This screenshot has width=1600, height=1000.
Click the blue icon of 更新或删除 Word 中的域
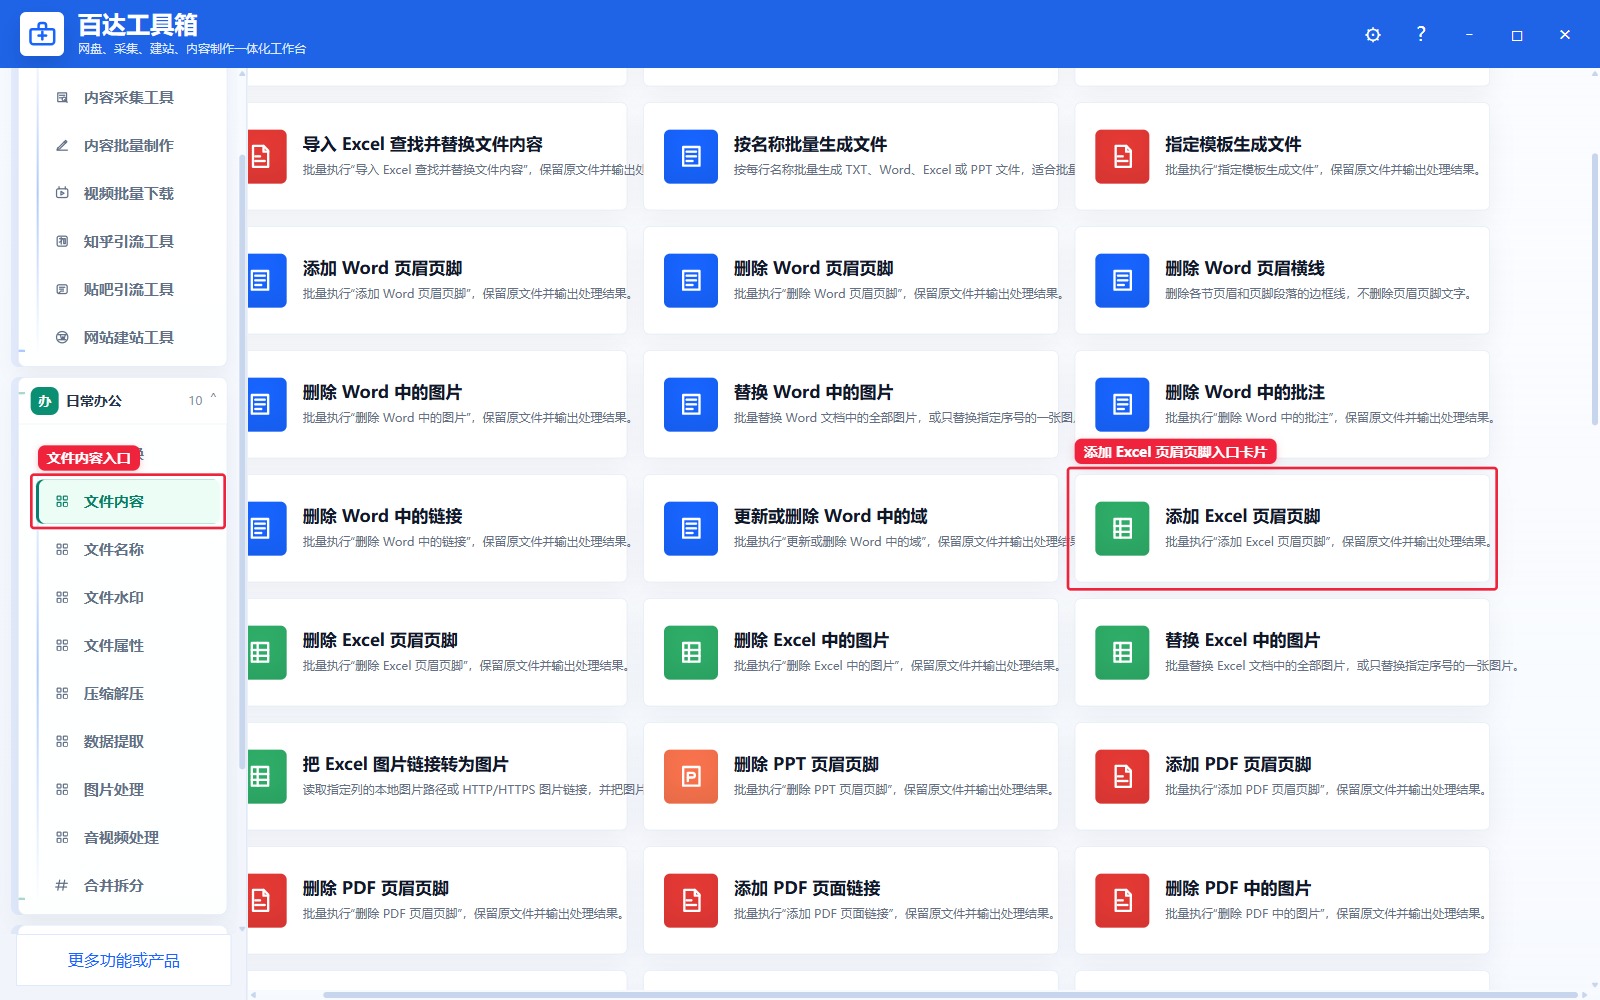pos(691,529)
